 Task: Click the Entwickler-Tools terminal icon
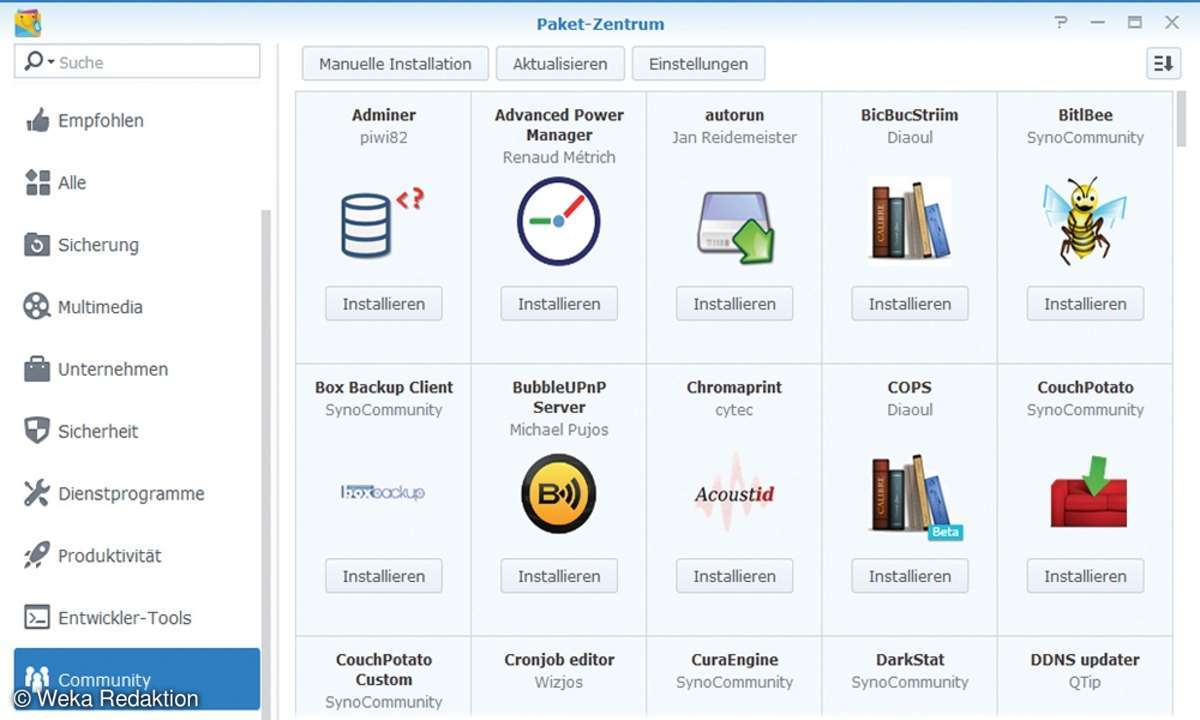point(37,618)
